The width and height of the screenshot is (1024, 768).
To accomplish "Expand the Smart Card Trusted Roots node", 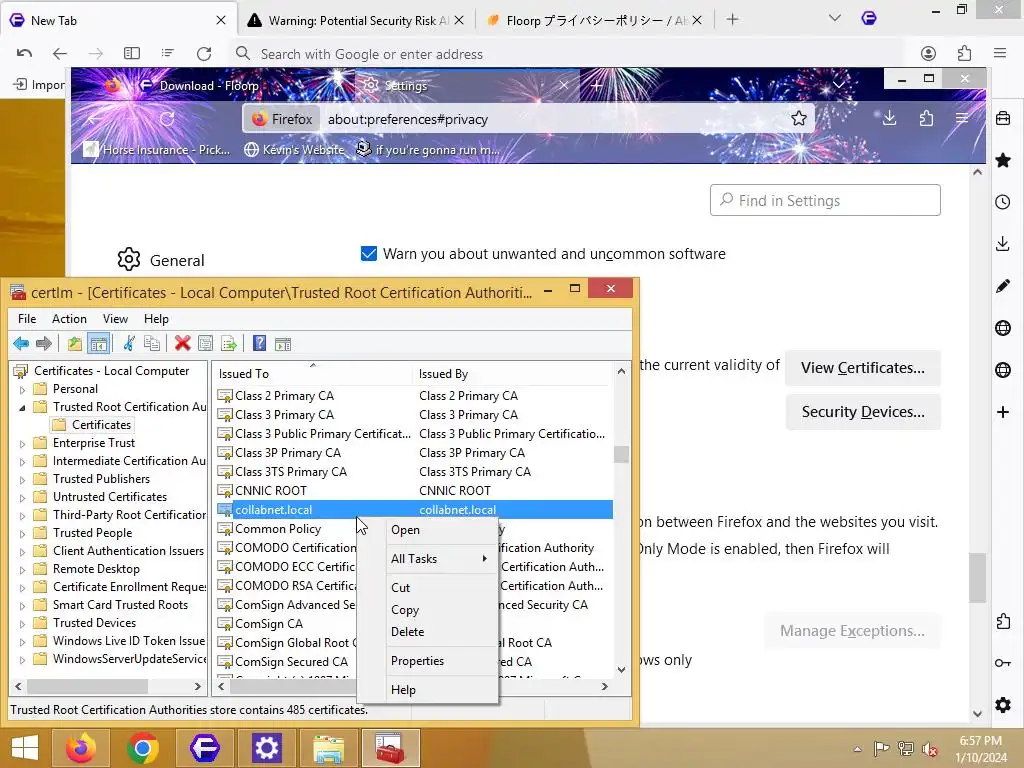I will click(x=22, y=605).
